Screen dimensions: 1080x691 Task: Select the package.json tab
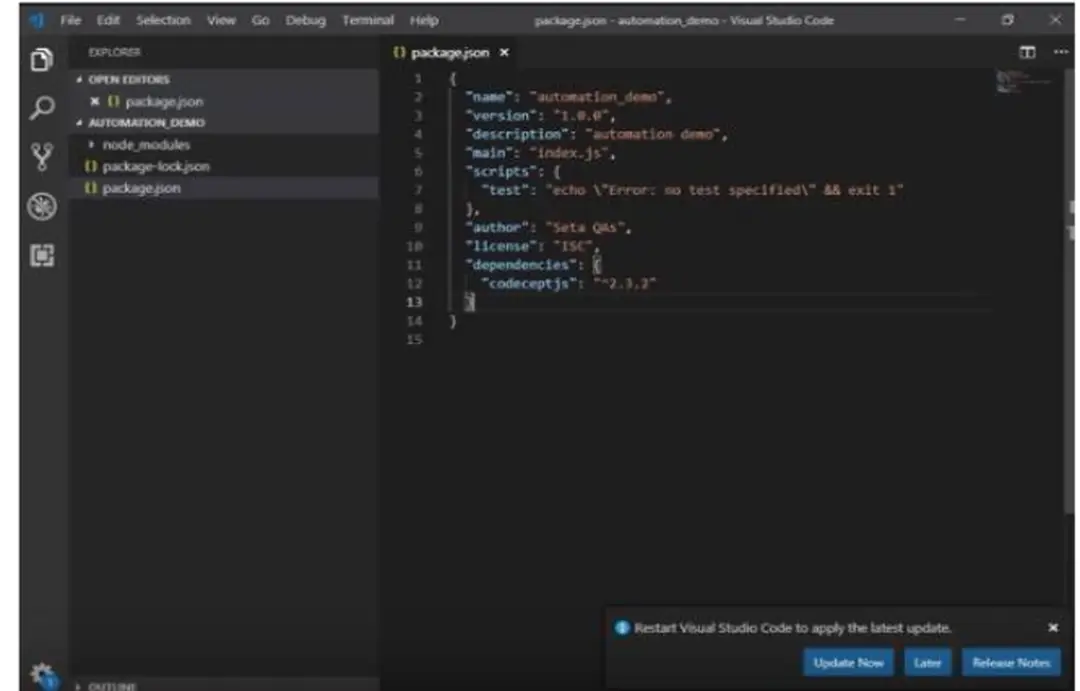[450, 52]
